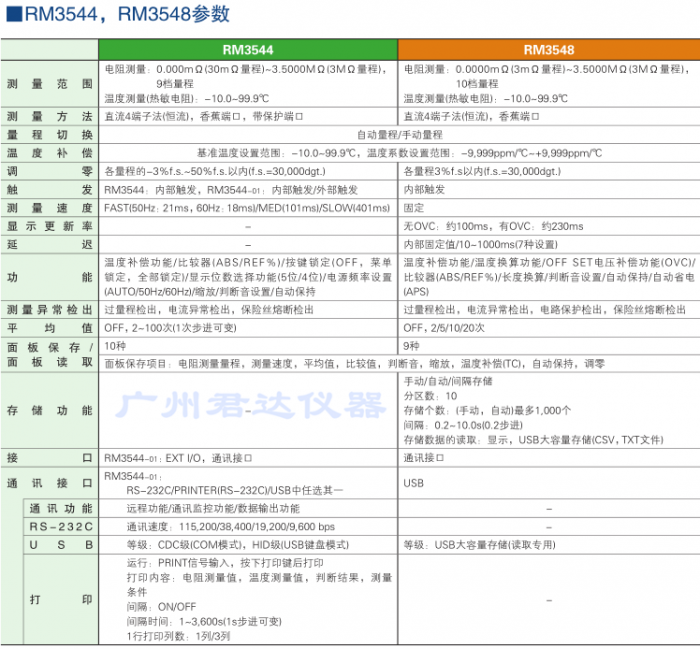
Task: Click the panel save cell '9种'
Action: 411,346
